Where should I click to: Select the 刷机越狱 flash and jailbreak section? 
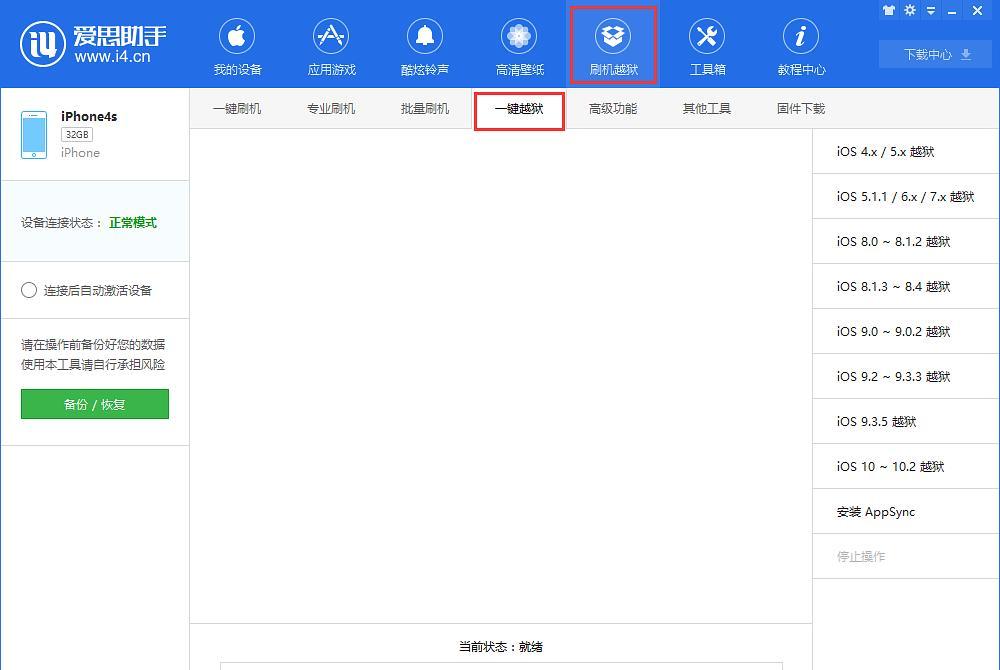pyautogui.click(x=613, y=45)
